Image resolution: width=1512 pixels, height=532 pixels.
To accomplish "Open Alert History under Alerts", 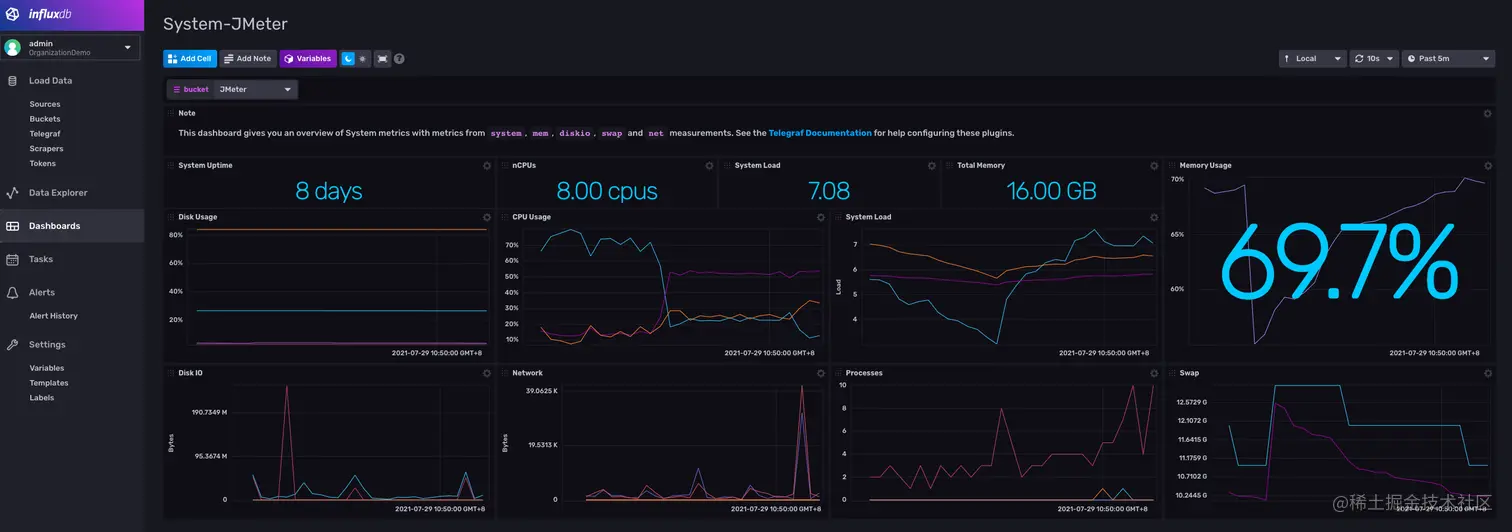I will click(53, 316).
